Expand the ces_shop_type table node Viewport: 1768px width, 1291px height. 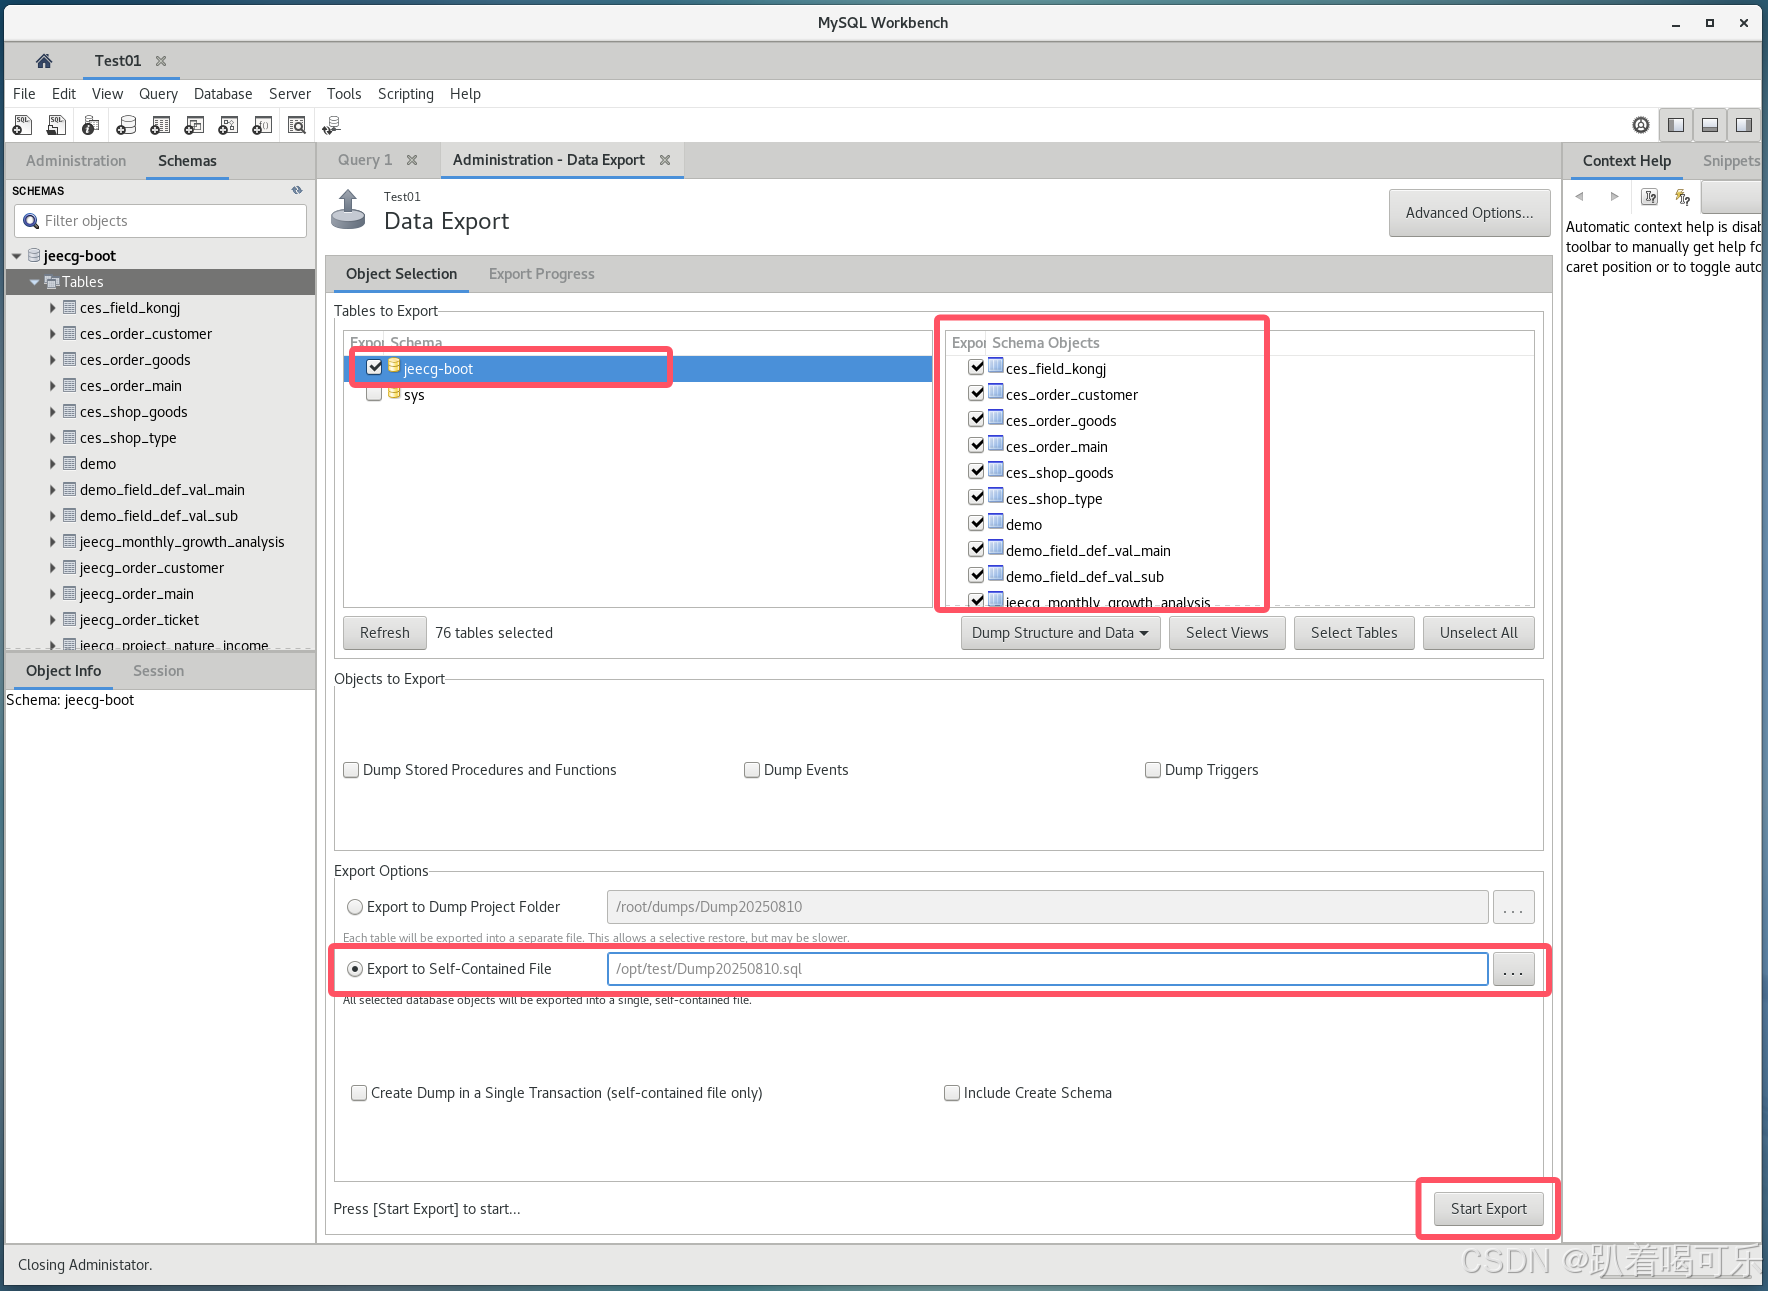pos(52,438)
